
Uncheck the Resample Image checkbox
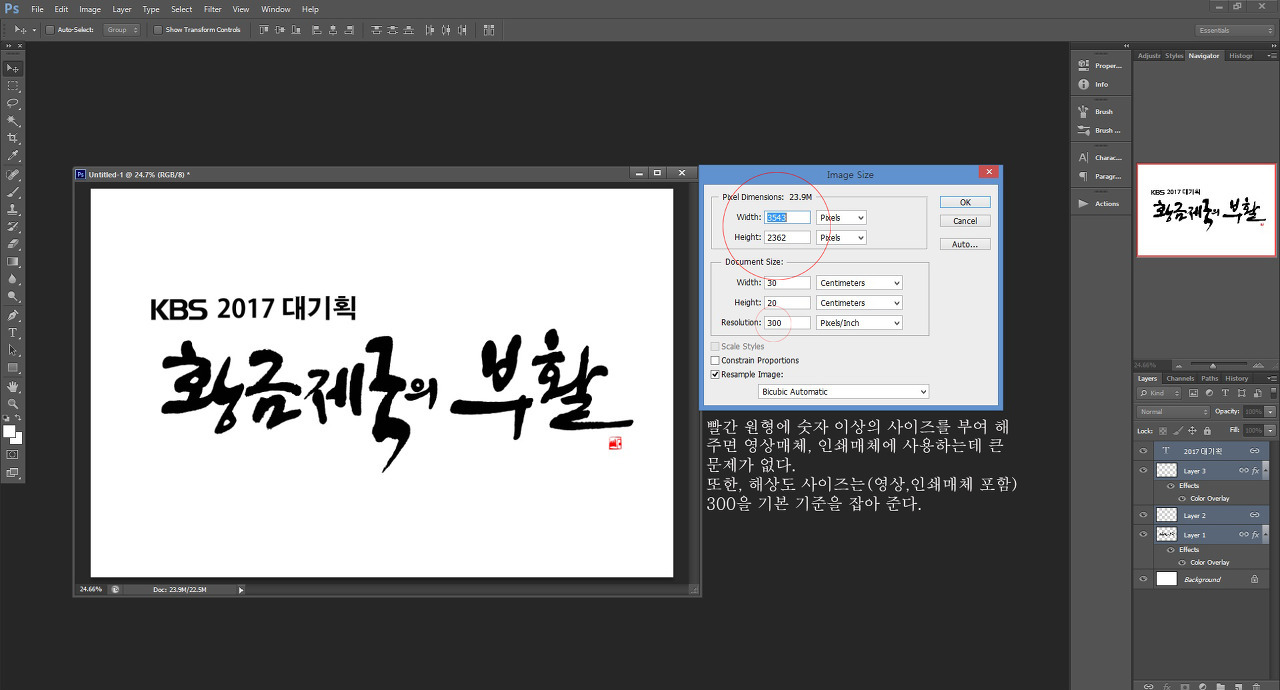tap(715, 374)
